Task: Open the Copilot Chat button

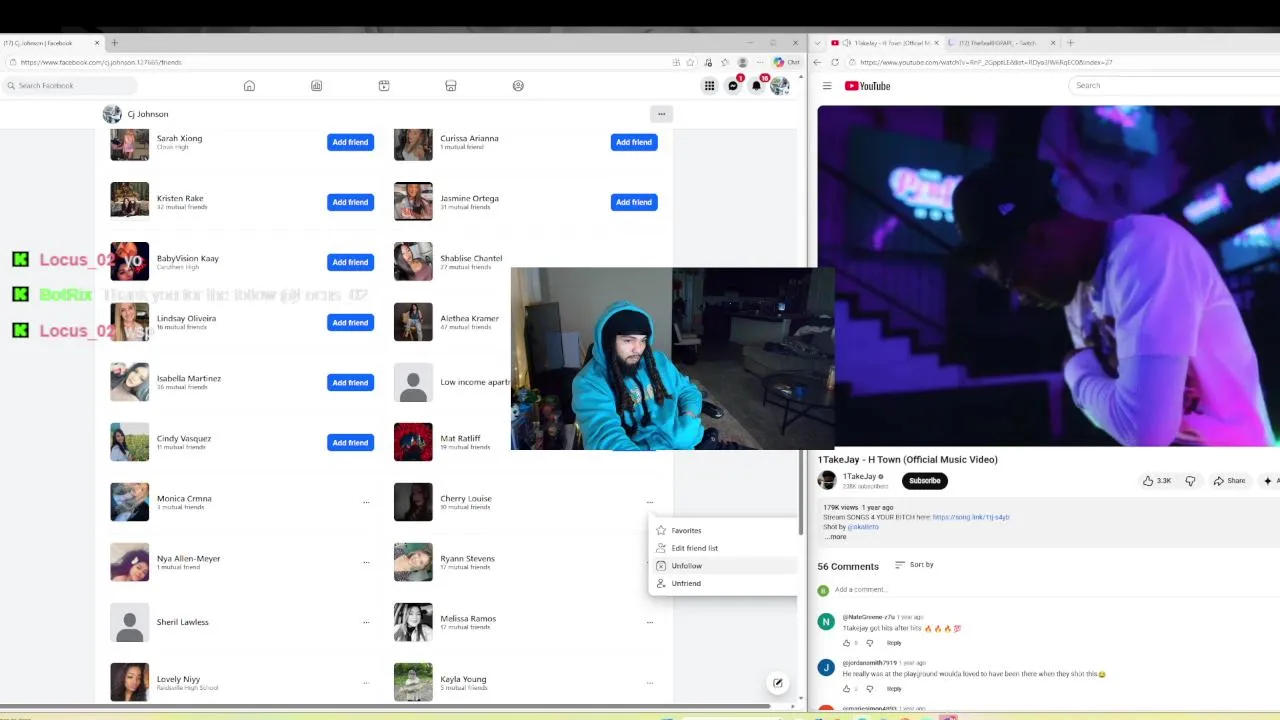Action: tap(786, 62)
